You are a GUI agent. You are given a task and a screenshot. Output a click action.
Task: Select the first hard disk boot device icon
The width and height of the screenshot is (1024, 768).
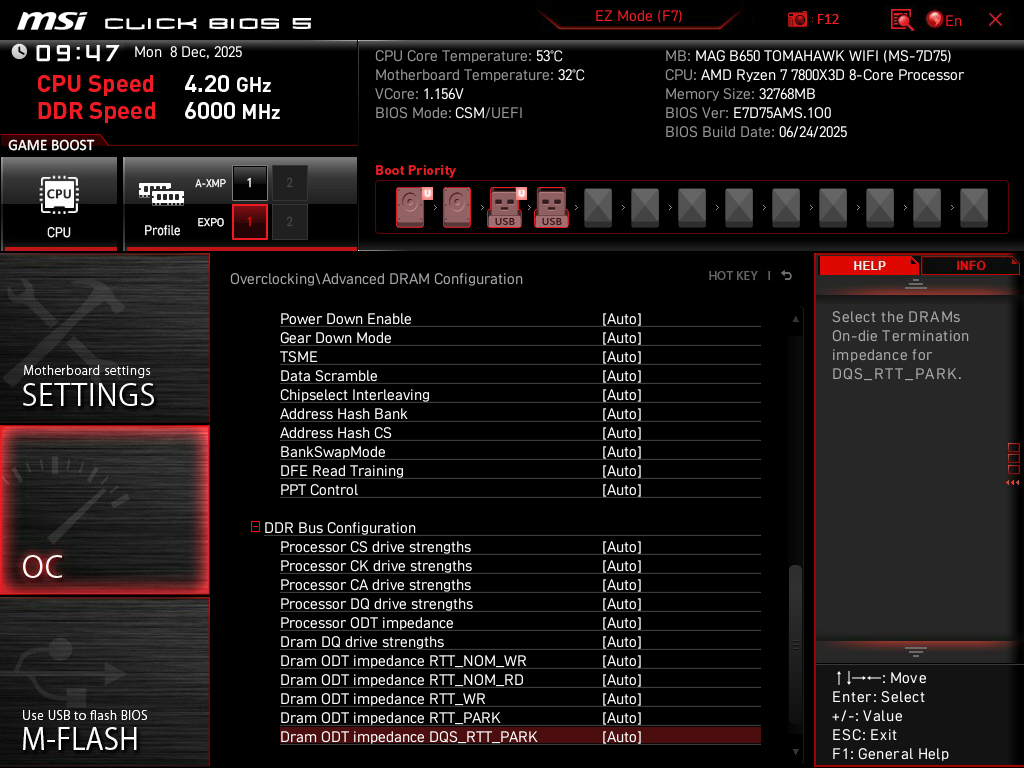410,207
